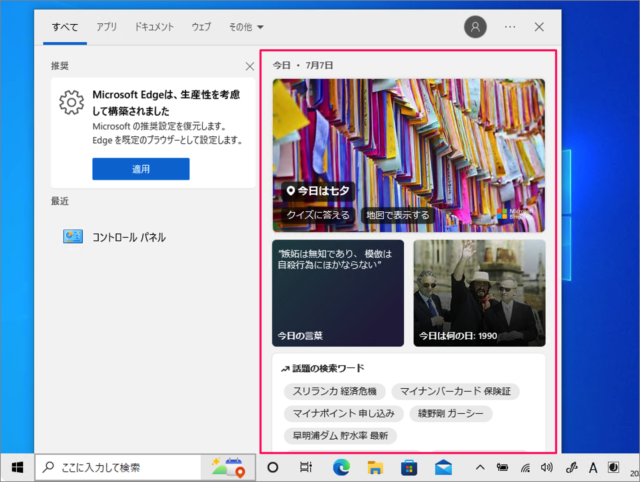Launch Microsoft Edge from taskbar
Image resolution: width=640 pixels, height=482 pixels.
click(x=341, y=467)
